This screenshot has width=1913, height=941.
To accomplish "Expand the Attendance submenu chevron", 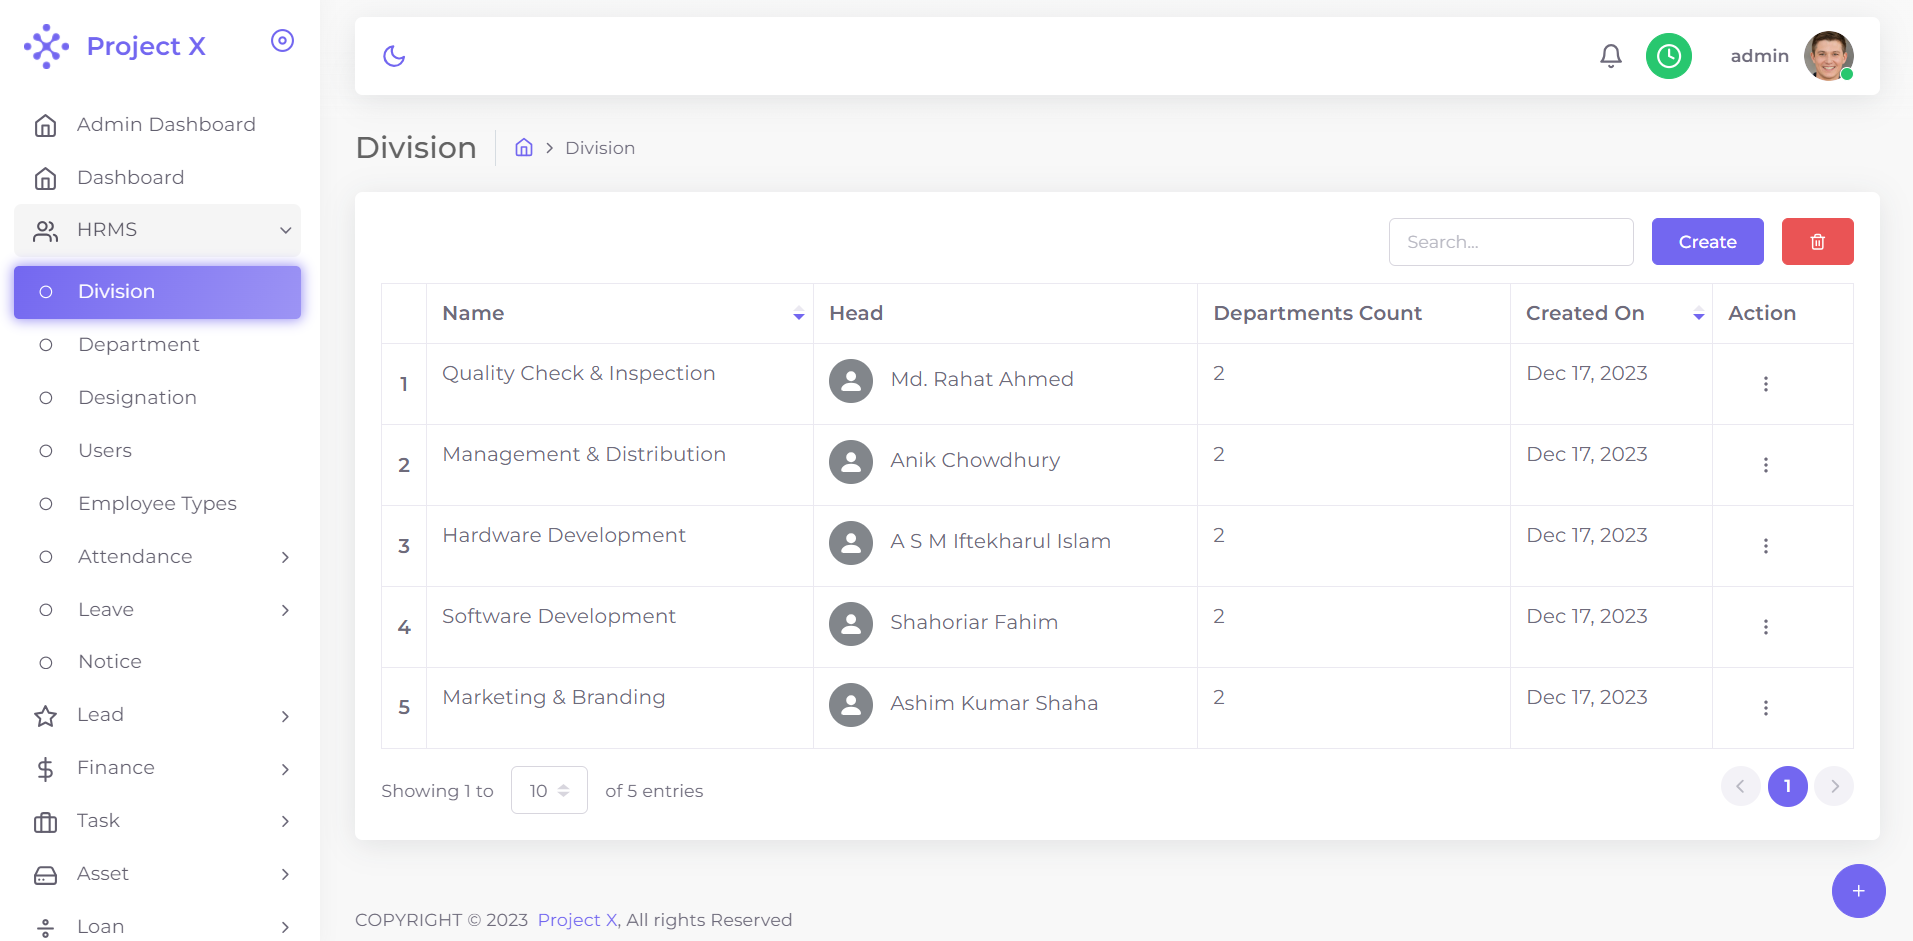I will (285, 557).
